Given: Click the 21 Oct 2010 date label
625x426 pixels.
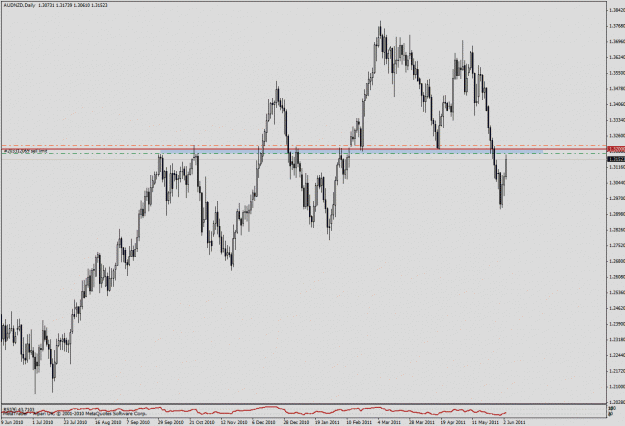Looking at the screenshot, I should 202,422.
